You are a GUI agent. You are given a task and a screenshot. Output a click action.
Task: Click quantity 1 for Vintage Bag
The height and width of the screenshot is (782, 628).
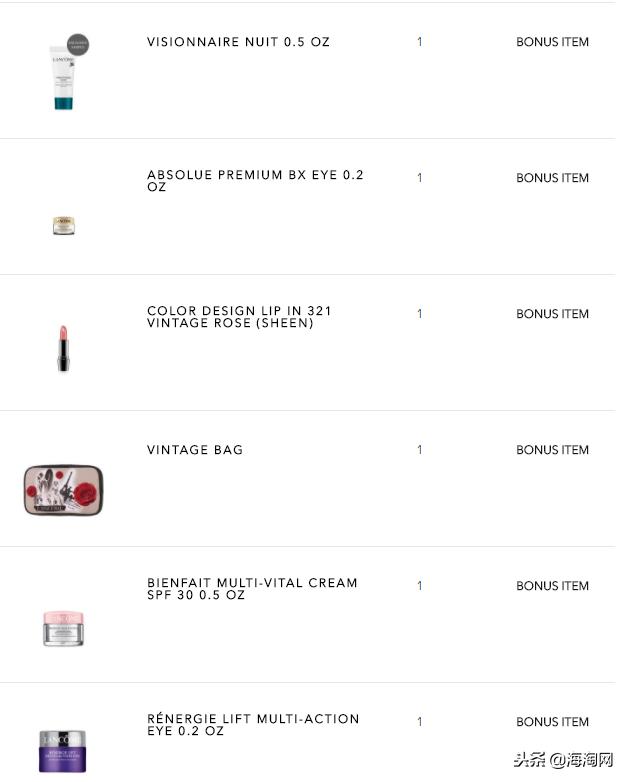420,450
